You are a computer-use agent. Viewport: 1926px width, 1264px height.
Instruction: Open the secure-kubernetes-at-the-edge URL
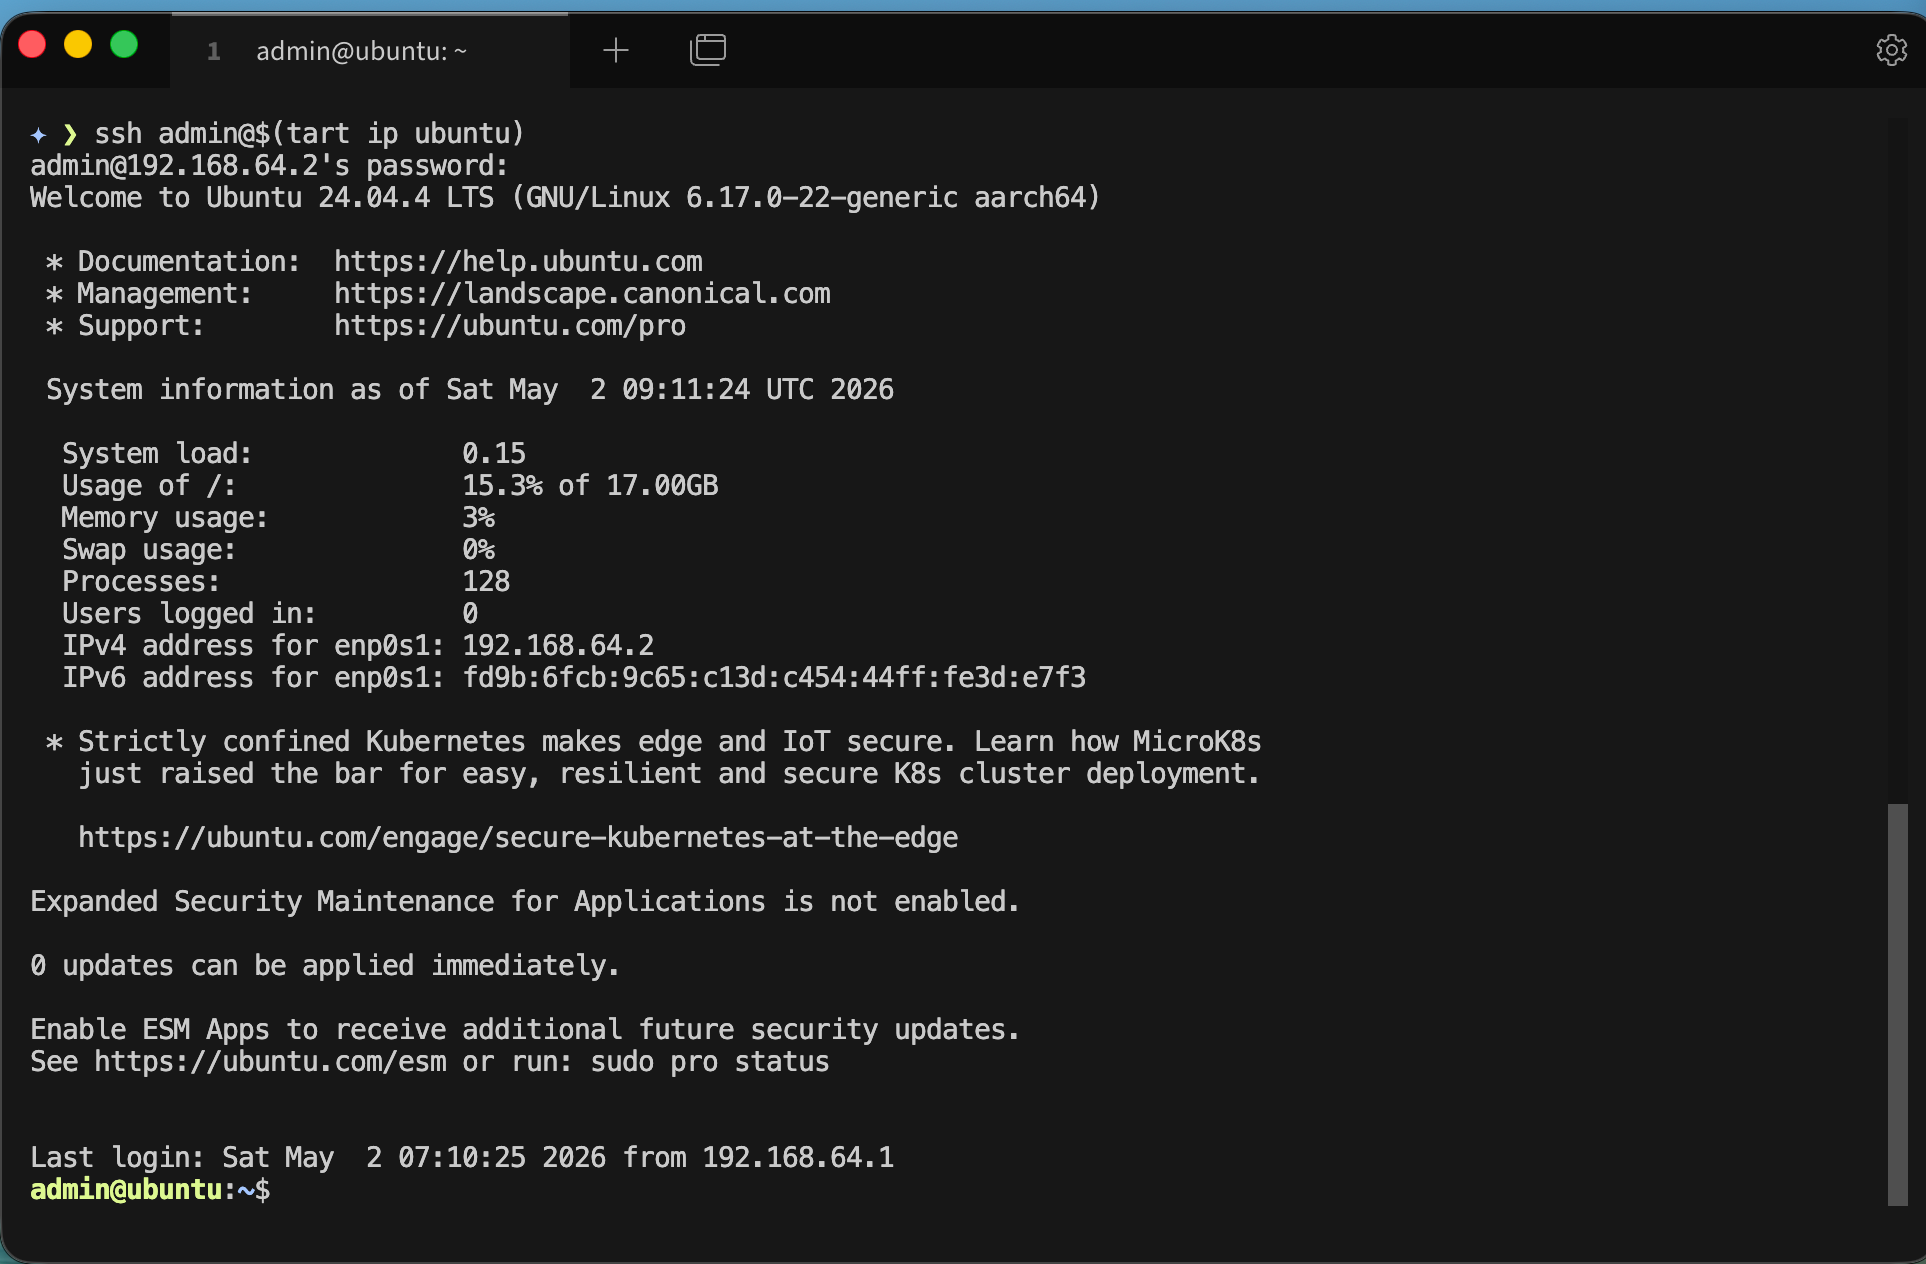point(518,838)
